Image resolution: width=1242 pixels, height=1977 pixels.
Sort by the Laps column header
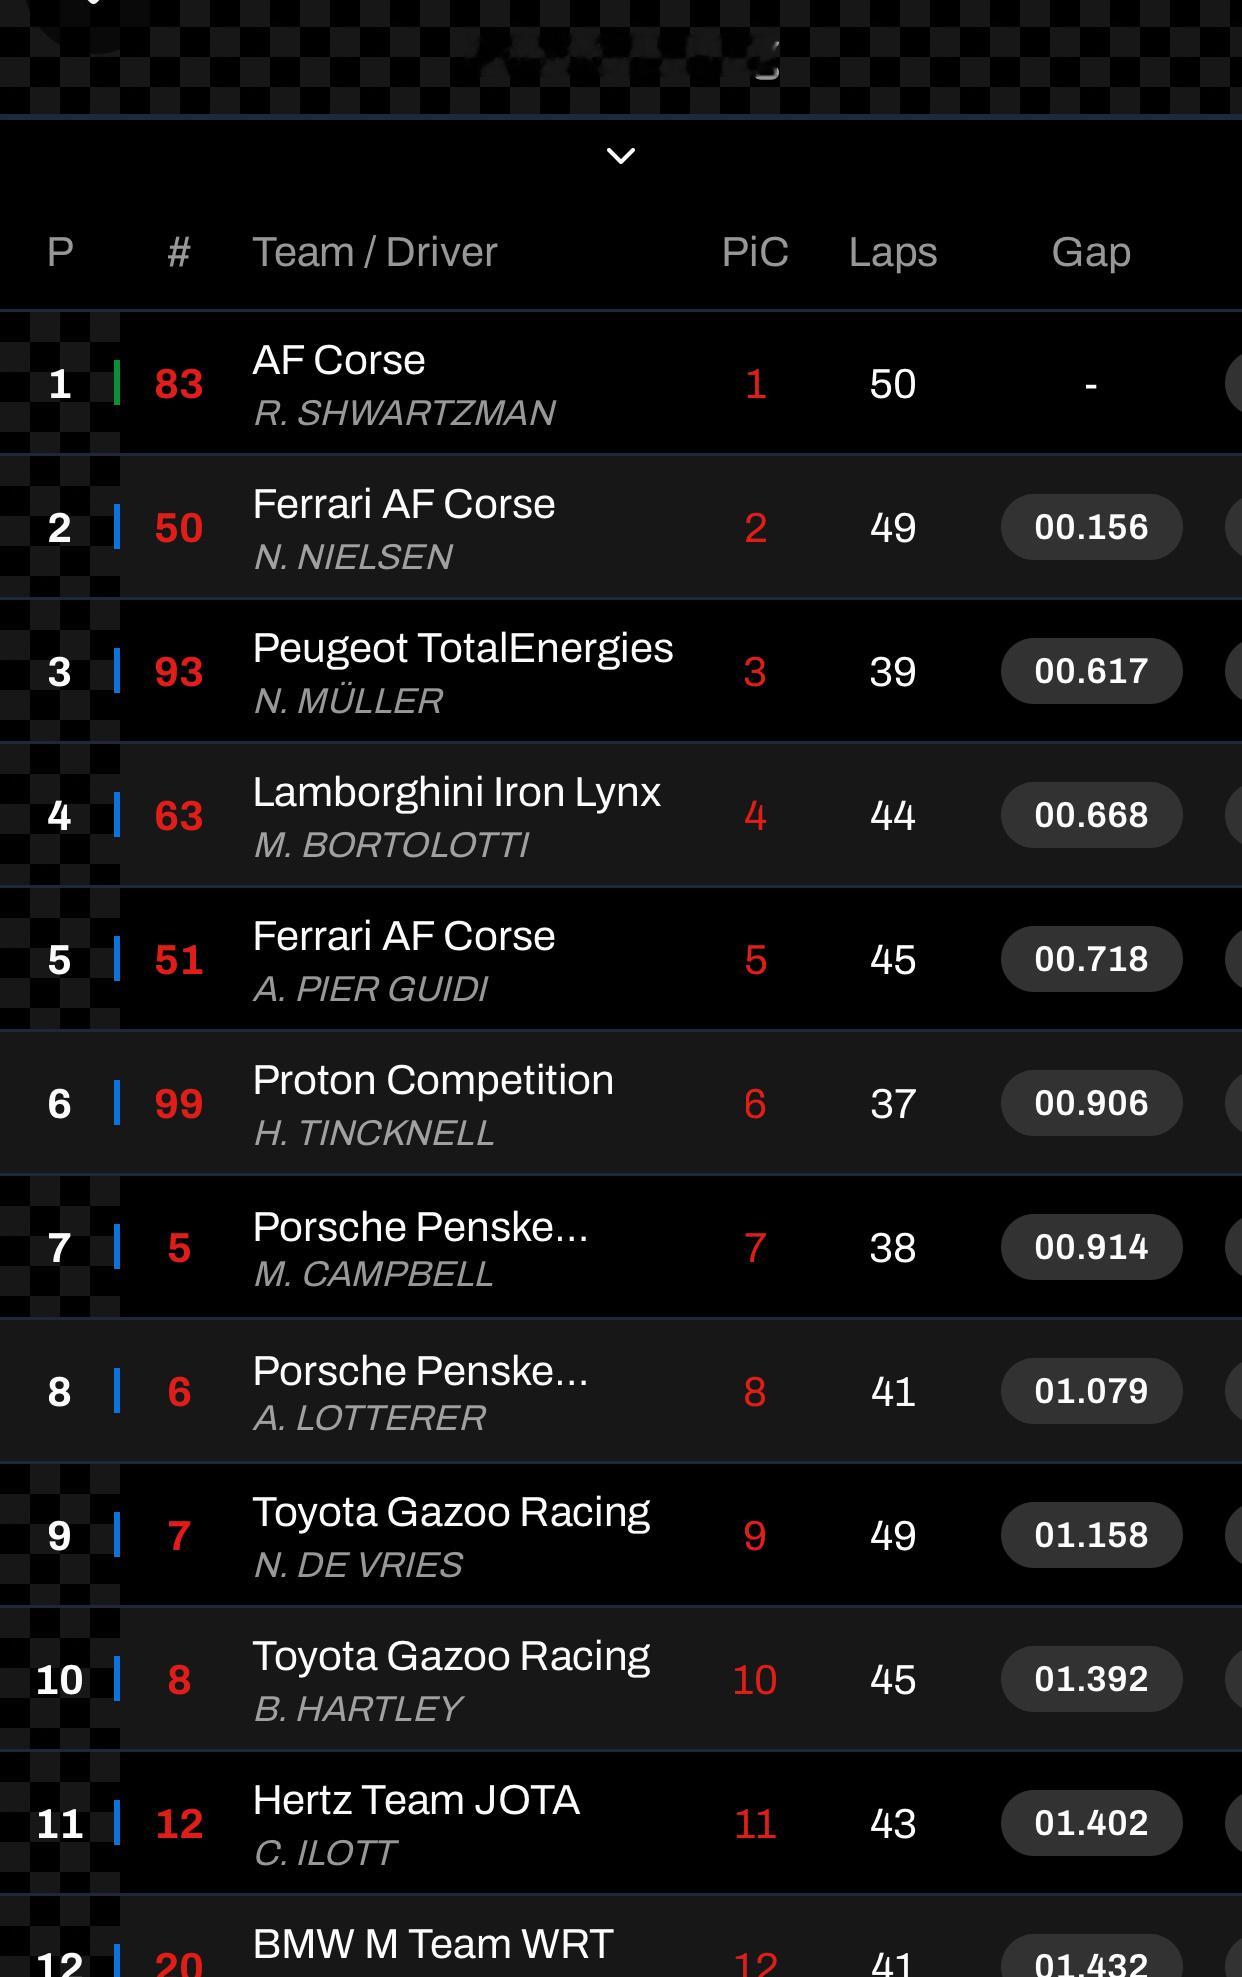[893, 252]
